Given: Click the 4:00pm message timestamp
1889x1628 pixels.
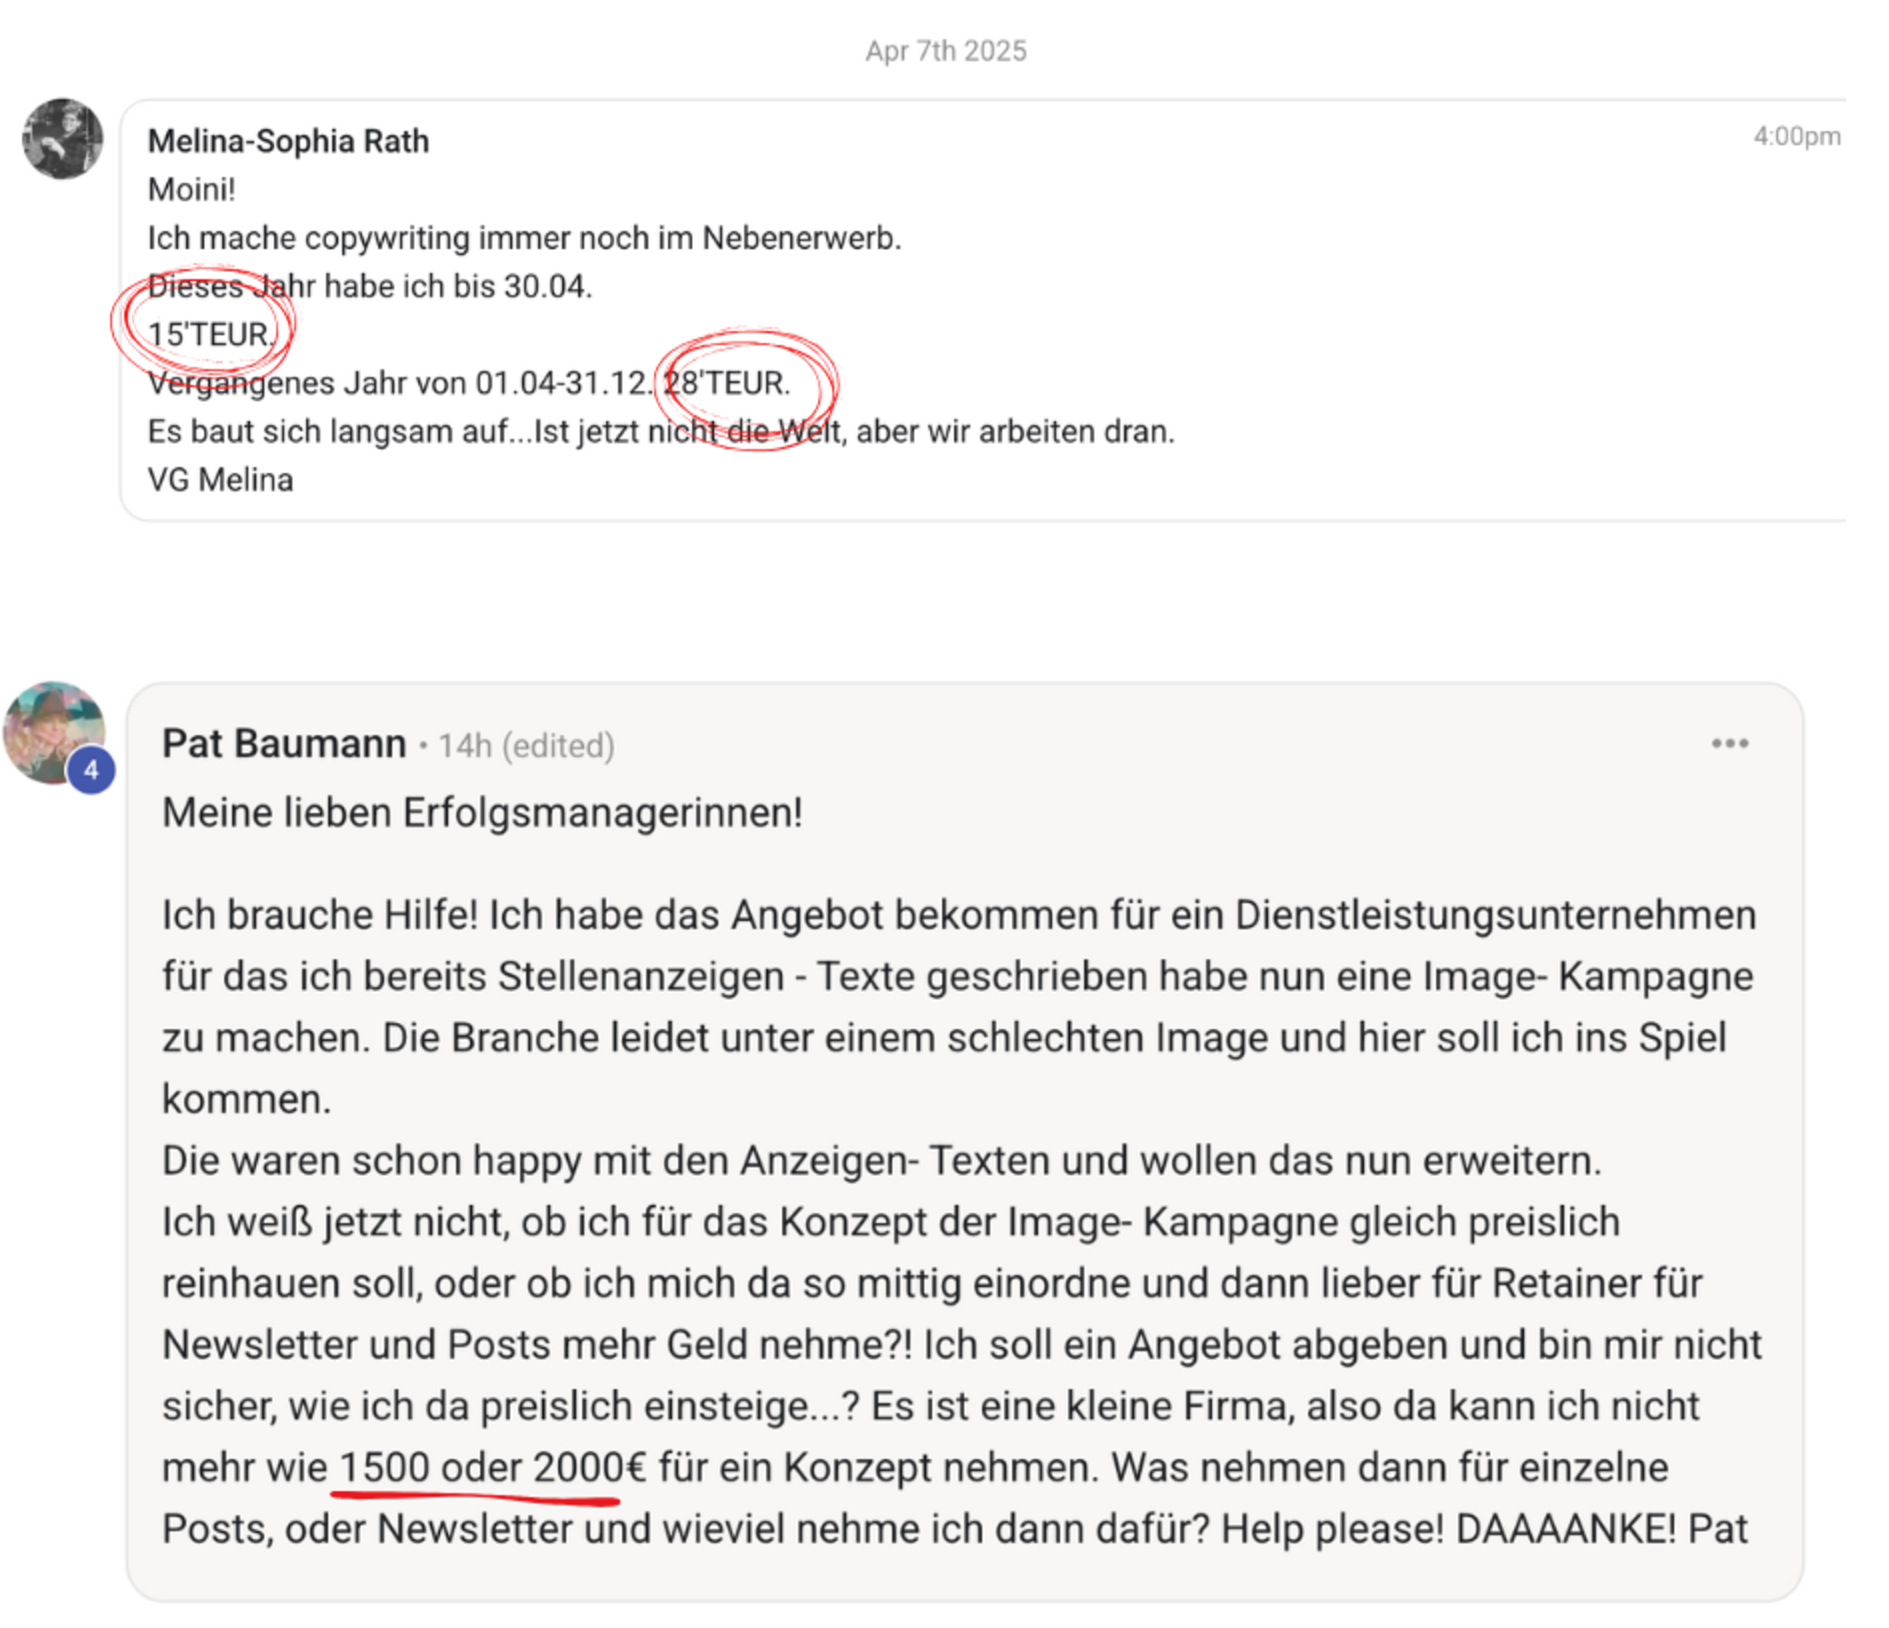Looking at the screenshot, I should click(x=1796, y=136).
